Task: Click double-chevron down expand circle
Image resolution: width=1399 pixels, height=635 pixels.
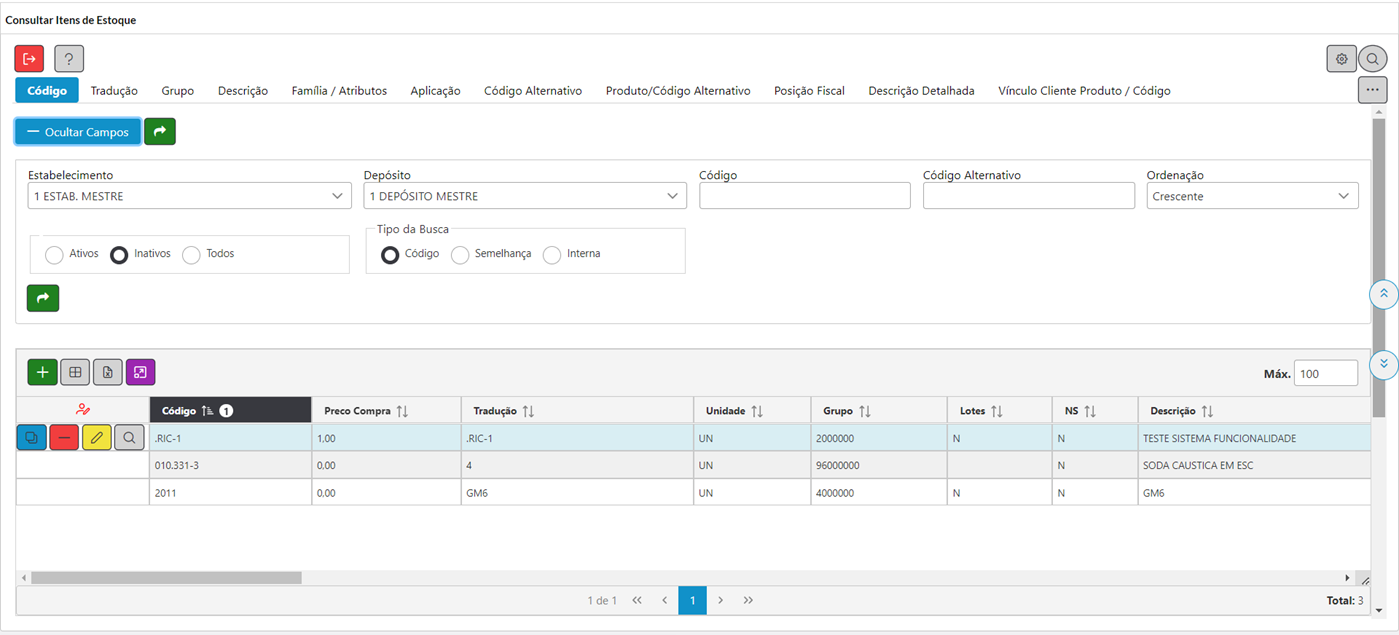Action: coord(1383,363)
